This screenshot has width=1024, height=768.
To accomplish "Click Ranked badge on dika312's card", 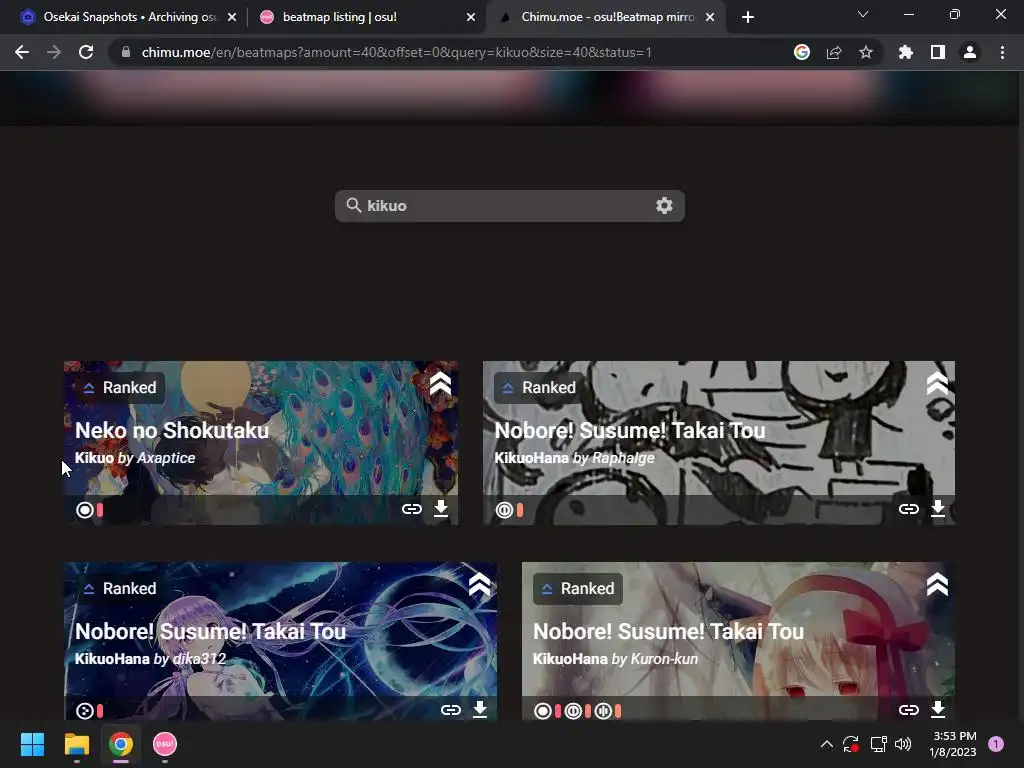I will [120, 588].
